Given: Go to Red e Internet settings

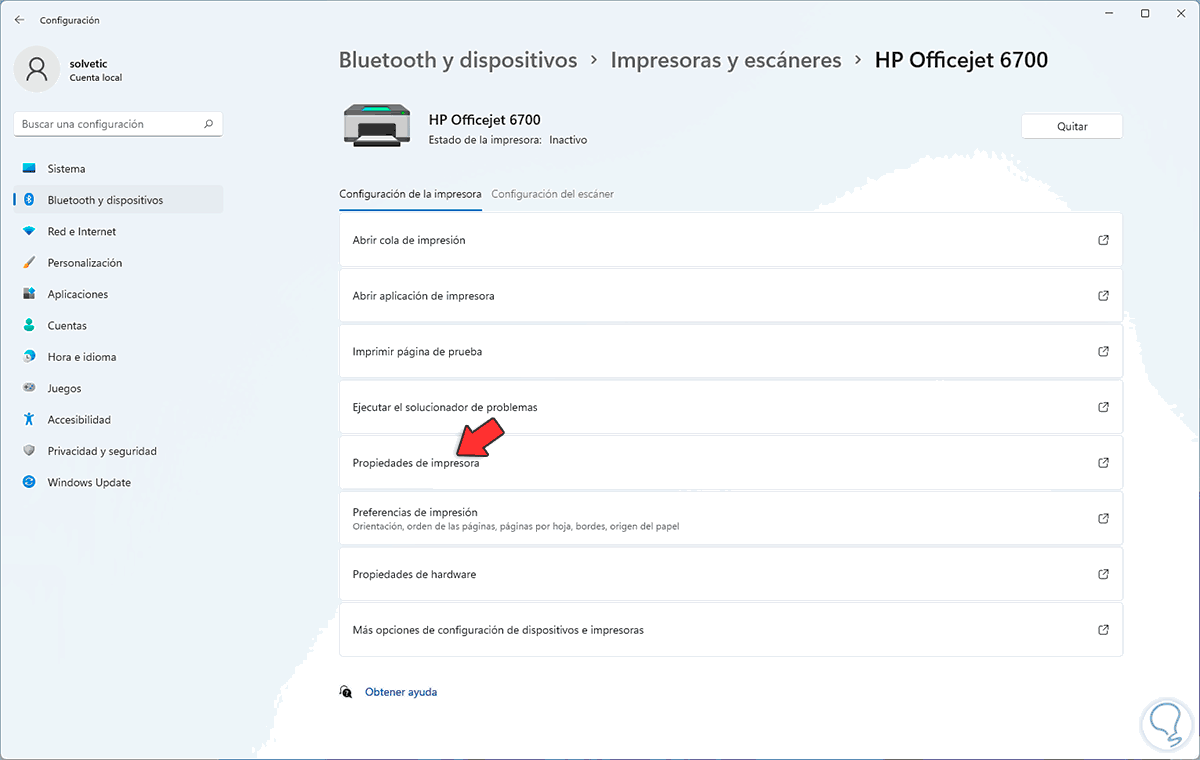Looking at the screenshot, I should 118,231.
